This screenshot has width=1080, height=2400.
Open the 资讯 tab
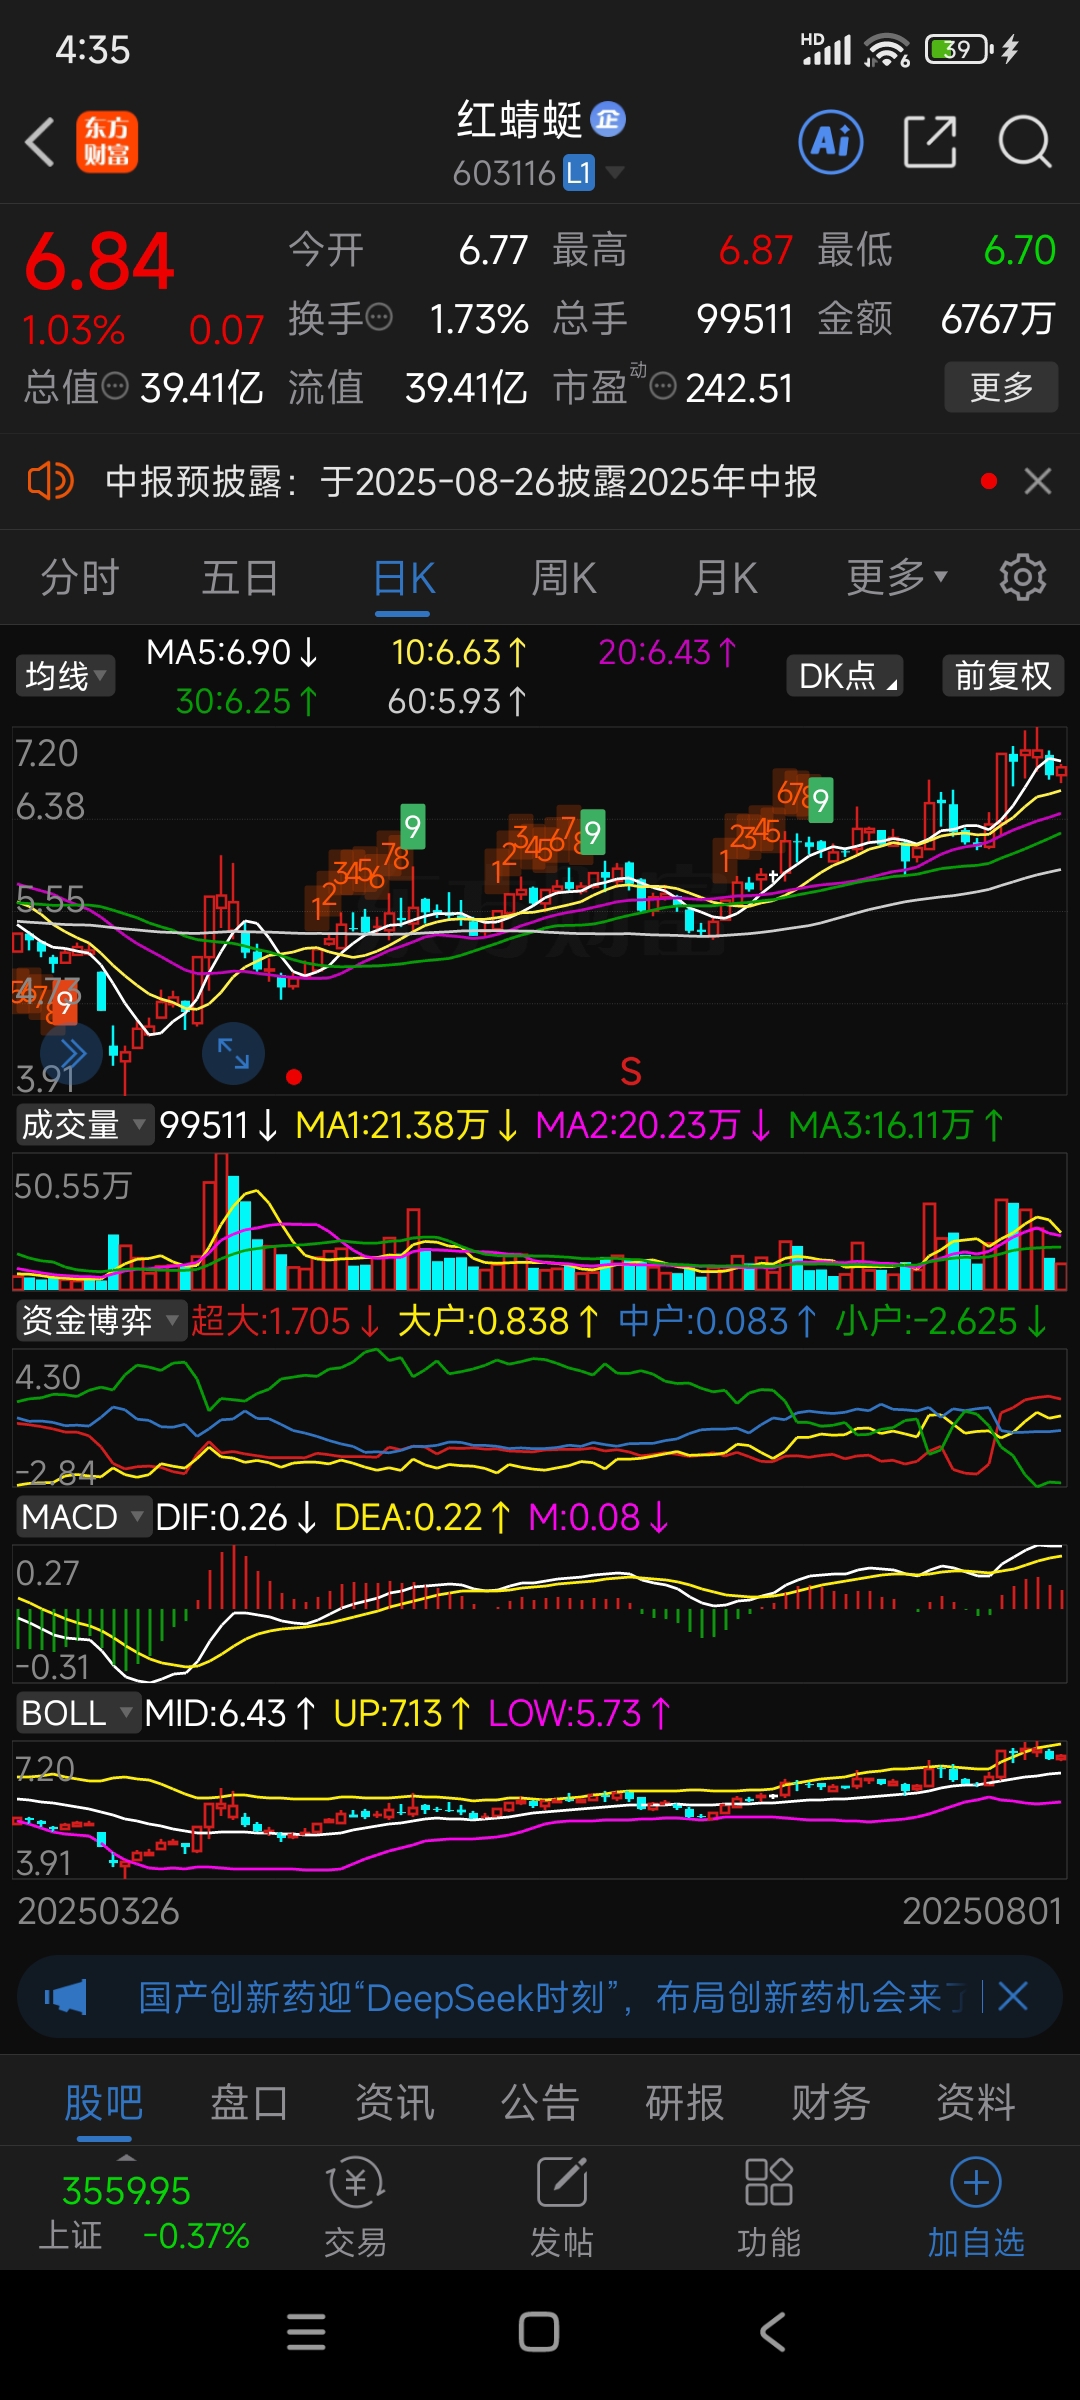(x=395, y=2101)
